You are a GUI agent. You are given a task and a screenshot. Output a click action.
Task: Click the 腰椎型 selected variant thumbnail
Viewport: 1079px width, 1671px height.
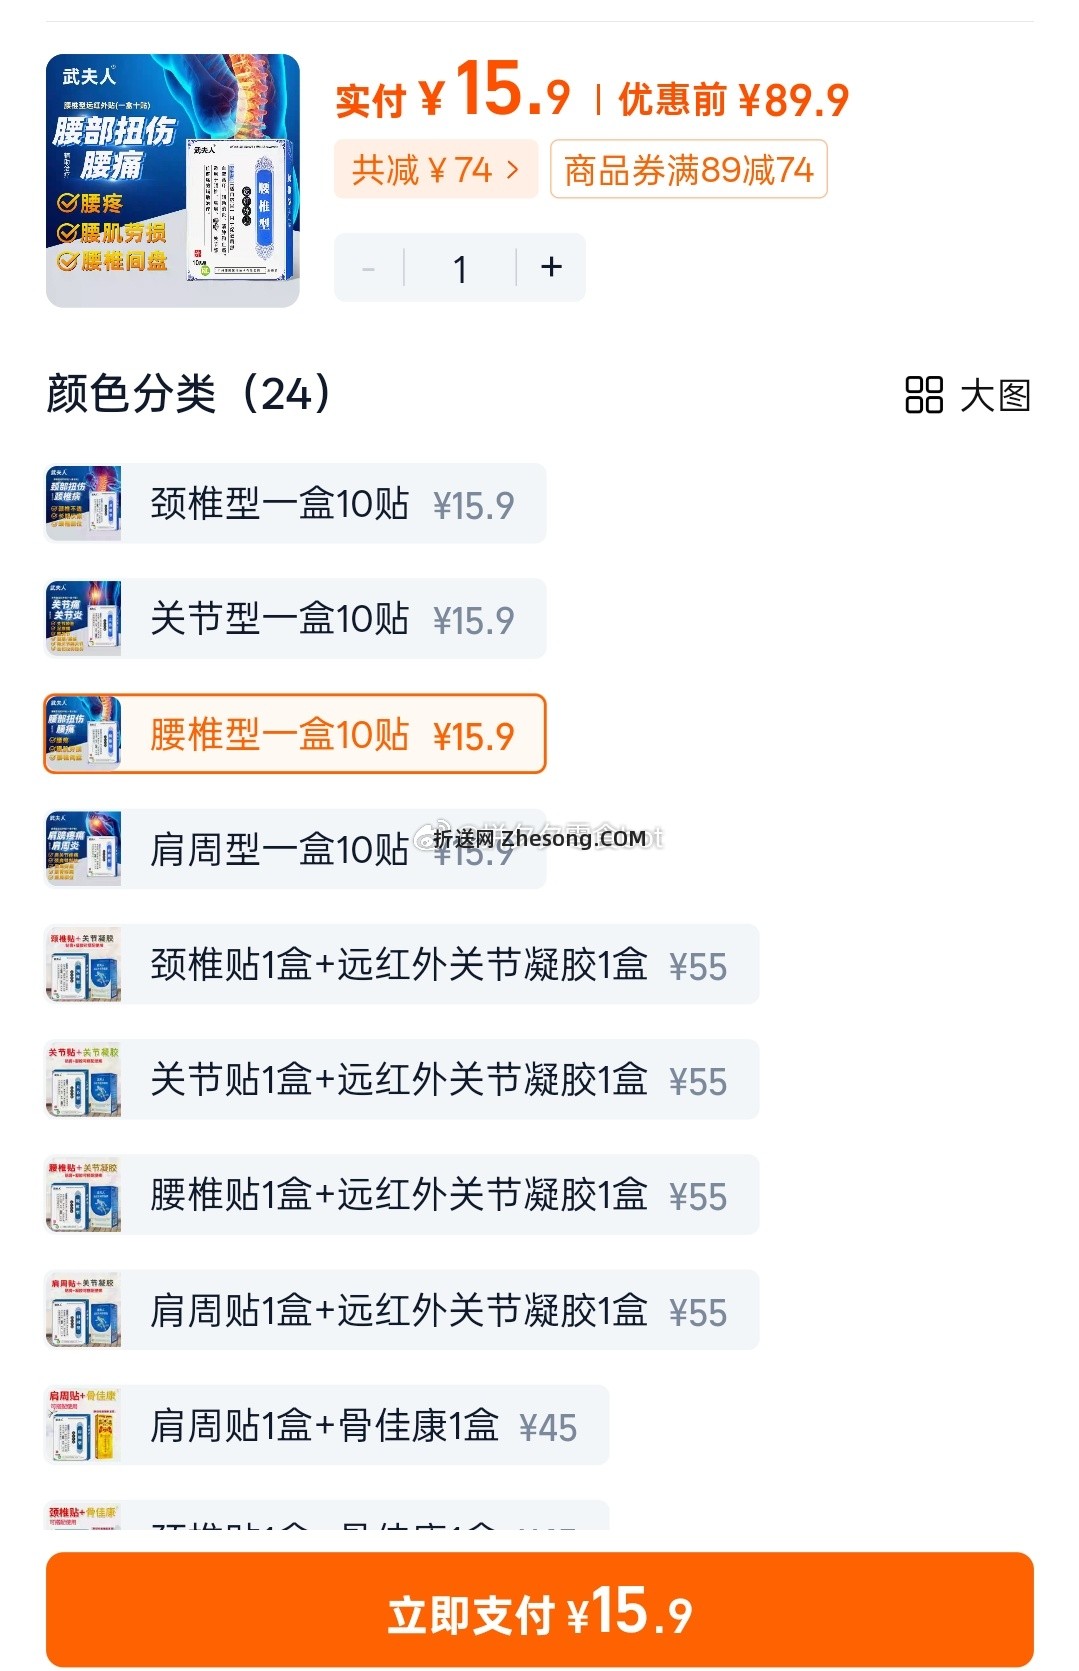click(82, 734)
